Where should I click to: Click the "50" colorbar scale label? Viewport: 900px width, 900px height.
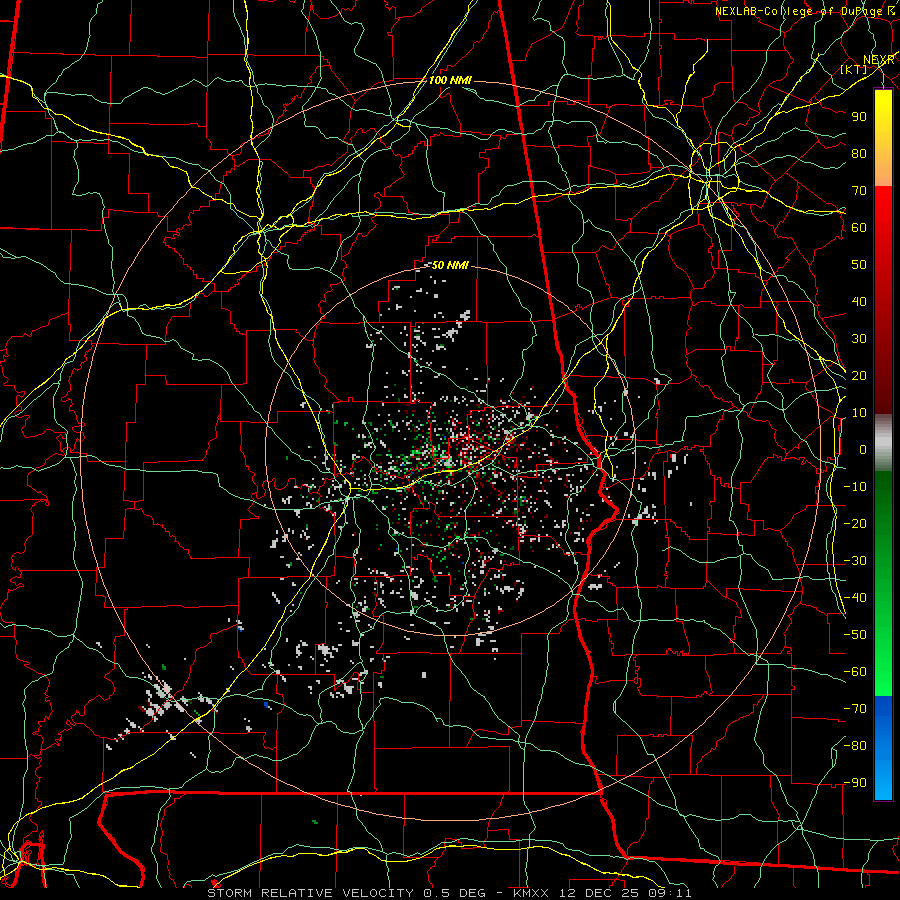tap(859, 265)
